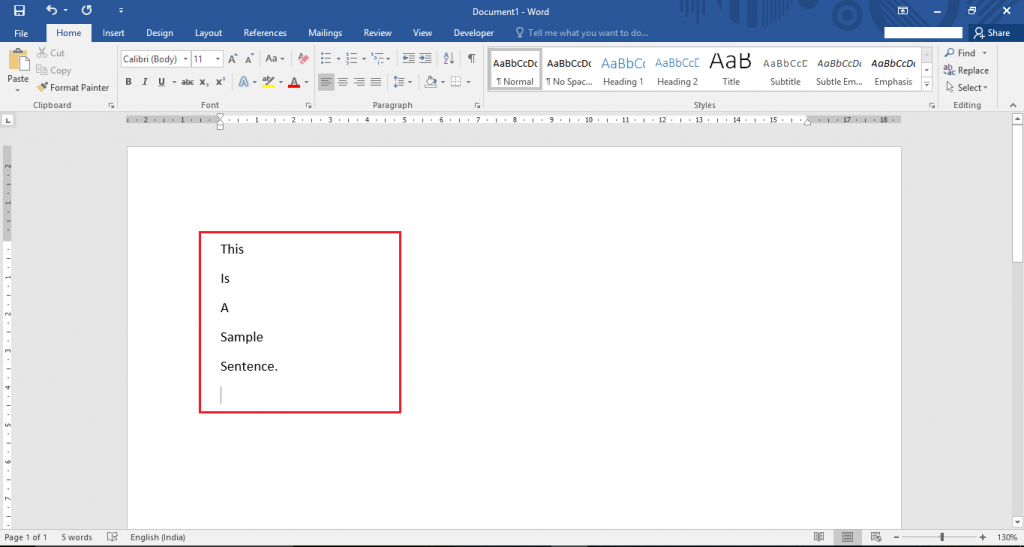The width and height of the screenshot is (1024, 547).
Task: Open the font color dropdown arrow
Action: tap(306, 82)
